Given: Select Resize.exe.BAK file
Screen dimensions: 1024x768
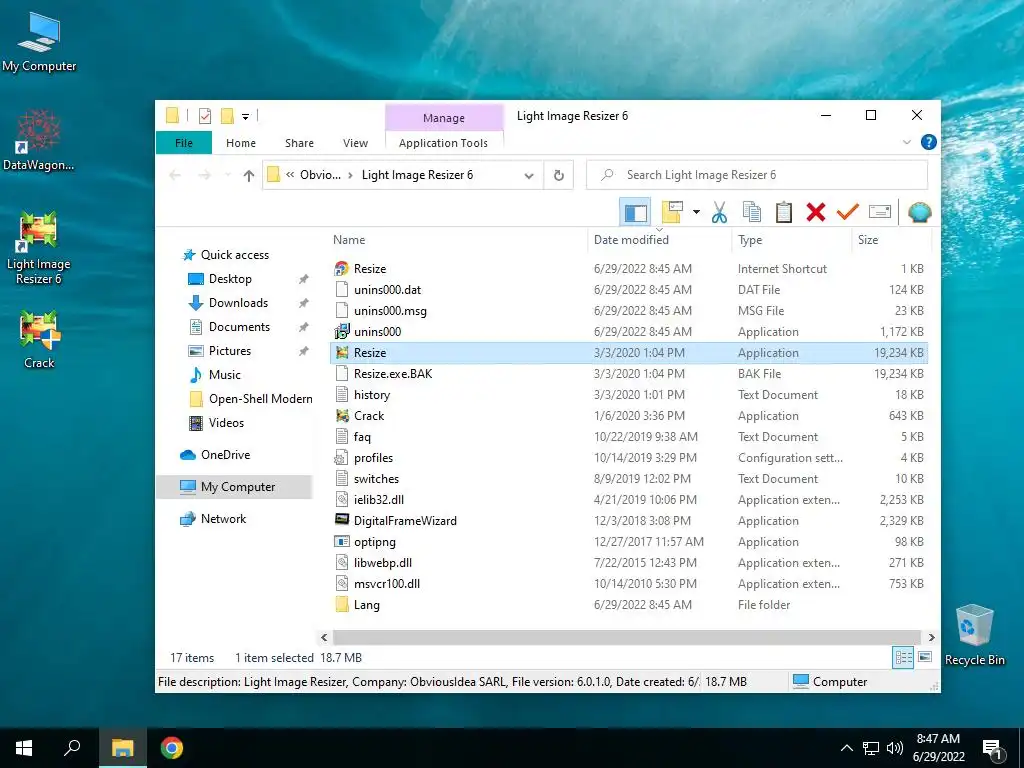Looking at the screenshot, I should tap(630, 374).
